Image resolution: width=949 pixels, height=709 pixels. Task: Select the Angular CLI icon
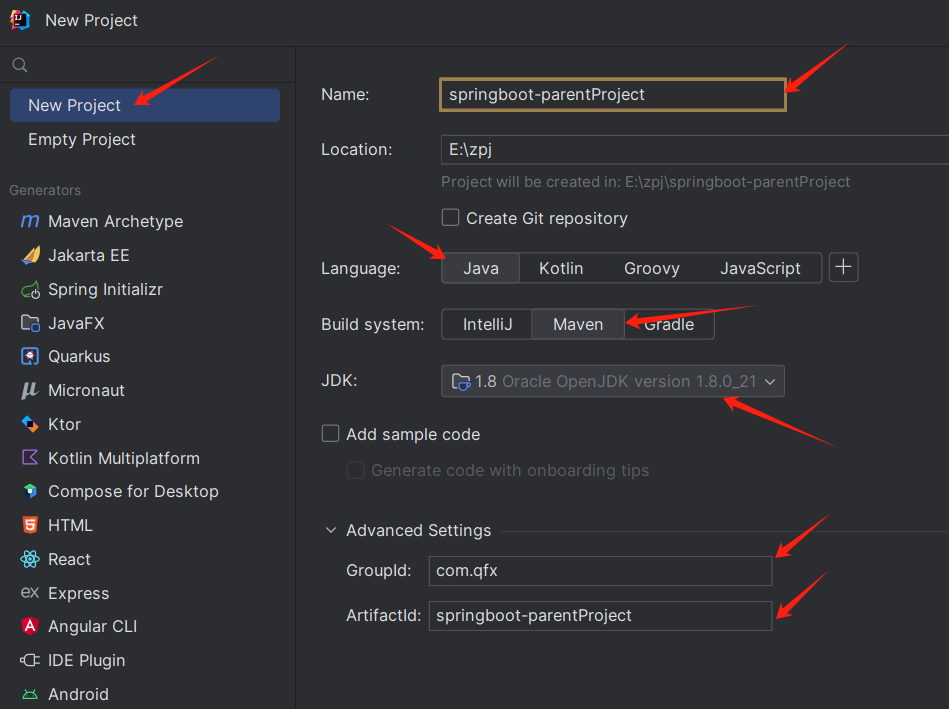tap(30, 626)
